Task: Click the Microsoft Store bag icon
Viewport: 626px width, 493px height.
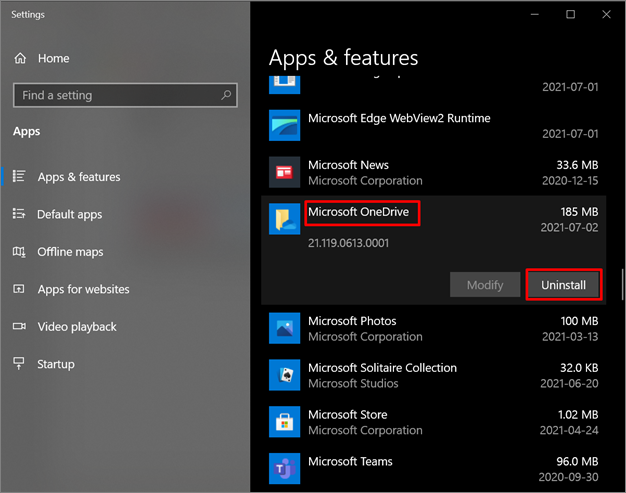Action: (x=285, y=422)
